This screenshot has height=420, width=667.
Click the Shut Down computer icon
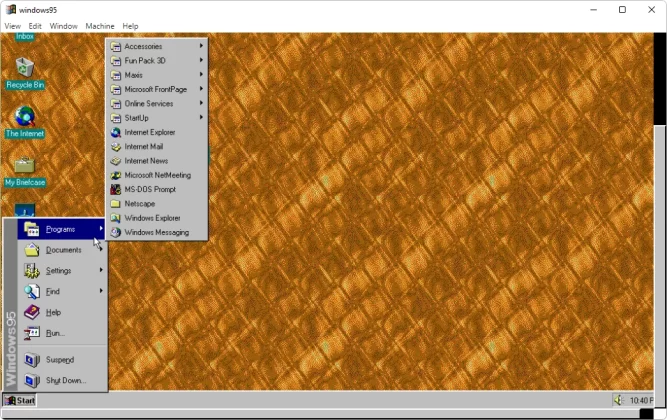pos(32,380)
